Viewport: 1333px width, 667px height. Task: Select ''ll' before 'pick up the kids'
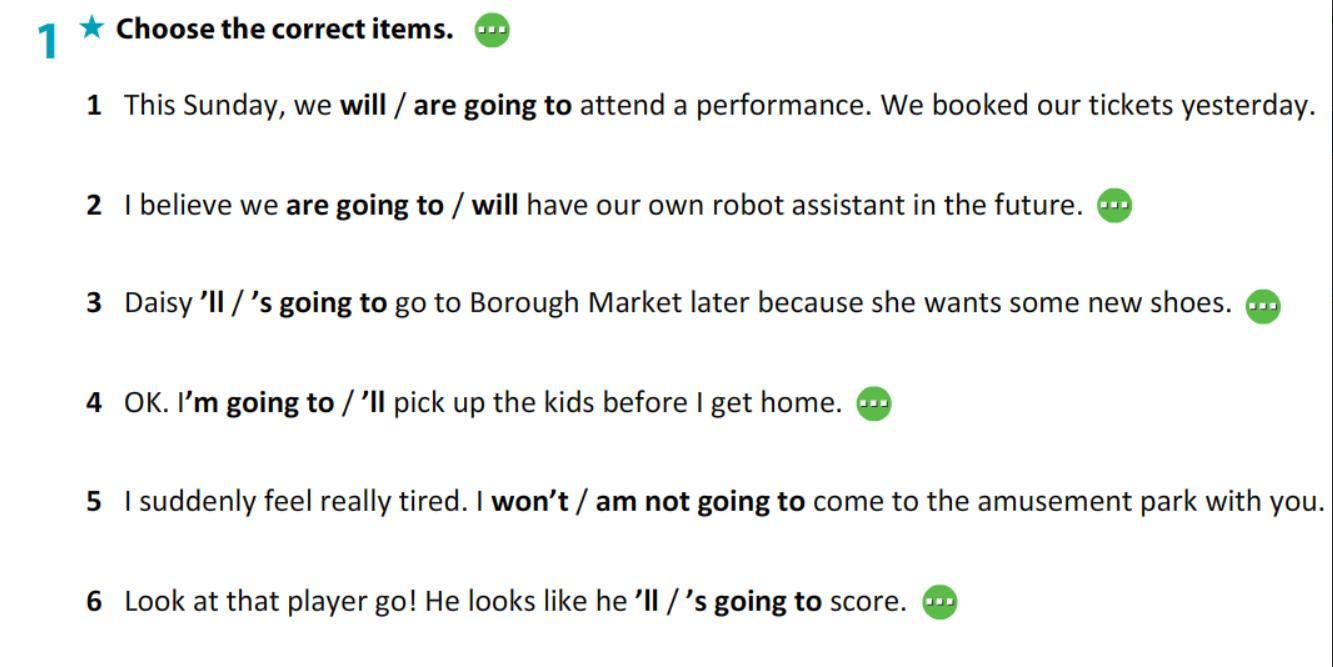374,402
